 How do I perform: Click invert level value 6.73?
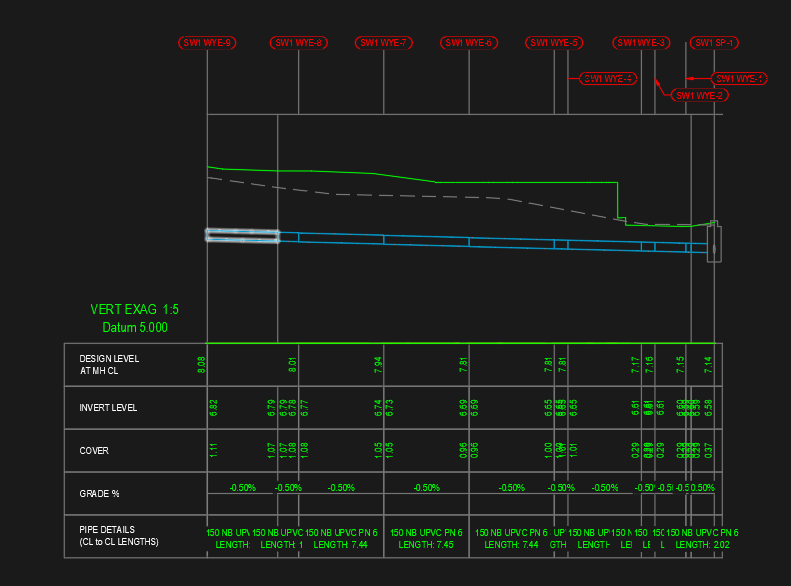click(389, 407)
